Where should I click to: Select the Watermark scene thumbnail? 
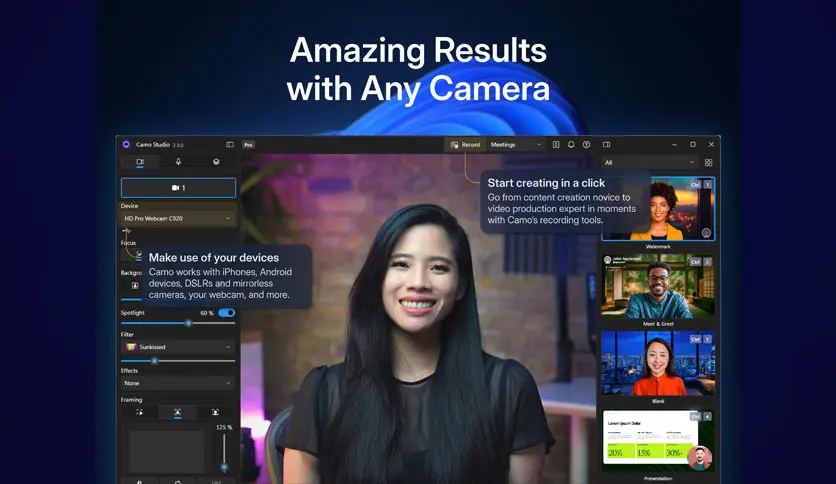(658, 209)
